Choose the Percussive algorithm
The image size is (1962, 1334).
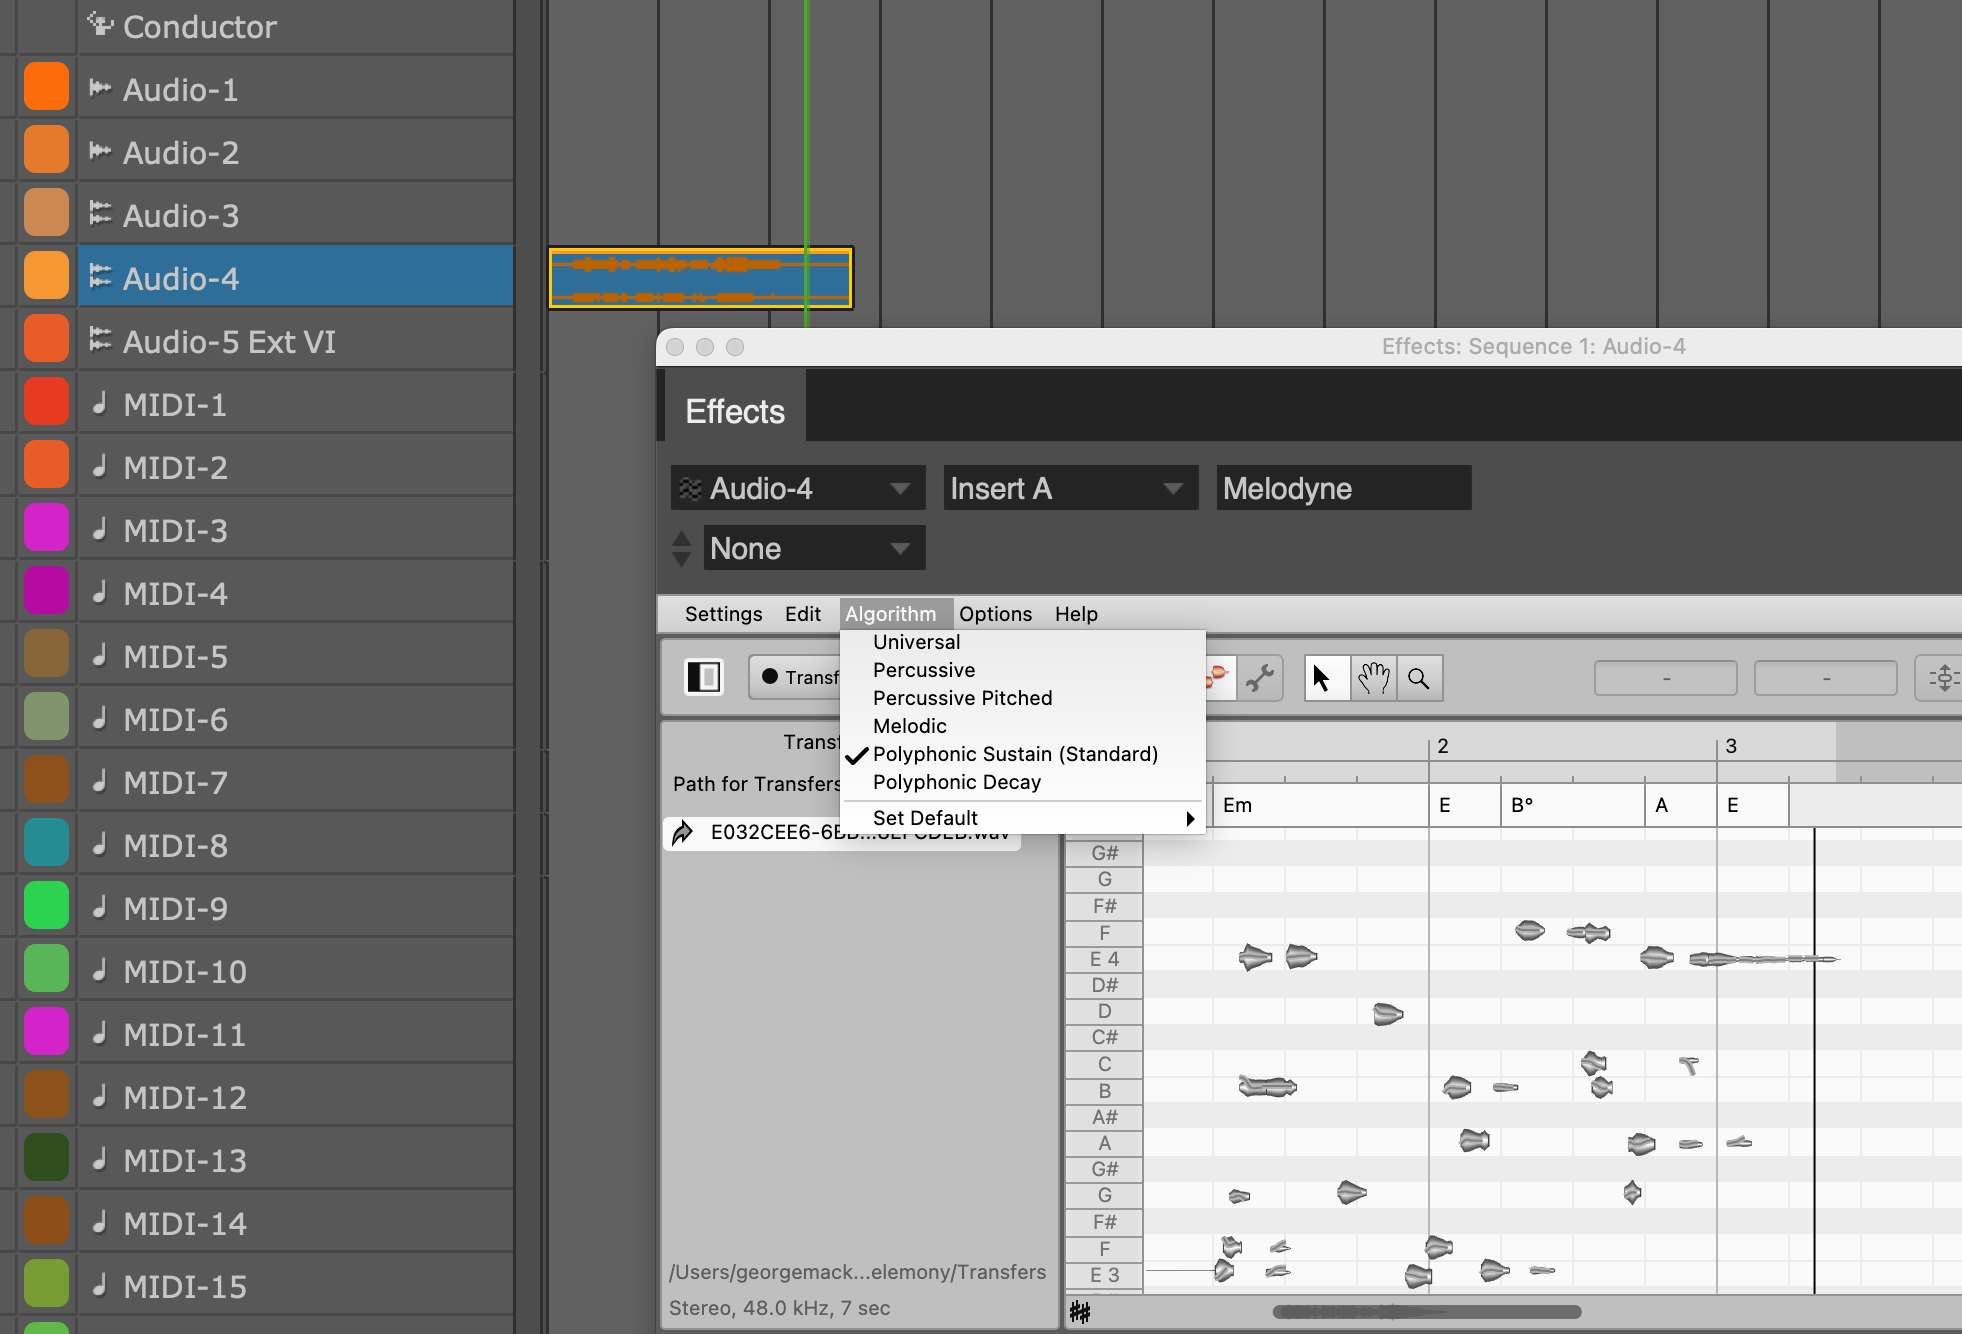tap(923, 670)
